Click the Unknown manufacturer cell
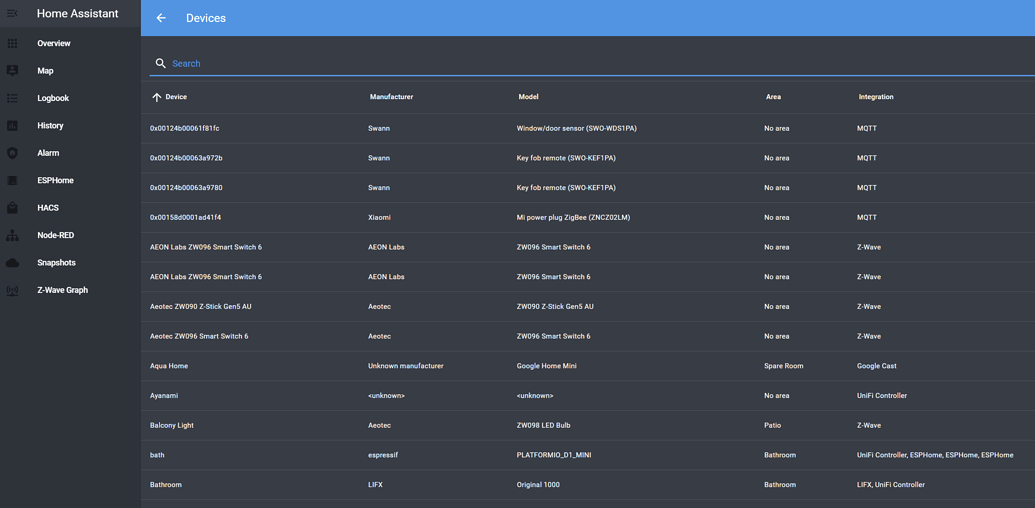1035x508 pixels. point(405,366)
